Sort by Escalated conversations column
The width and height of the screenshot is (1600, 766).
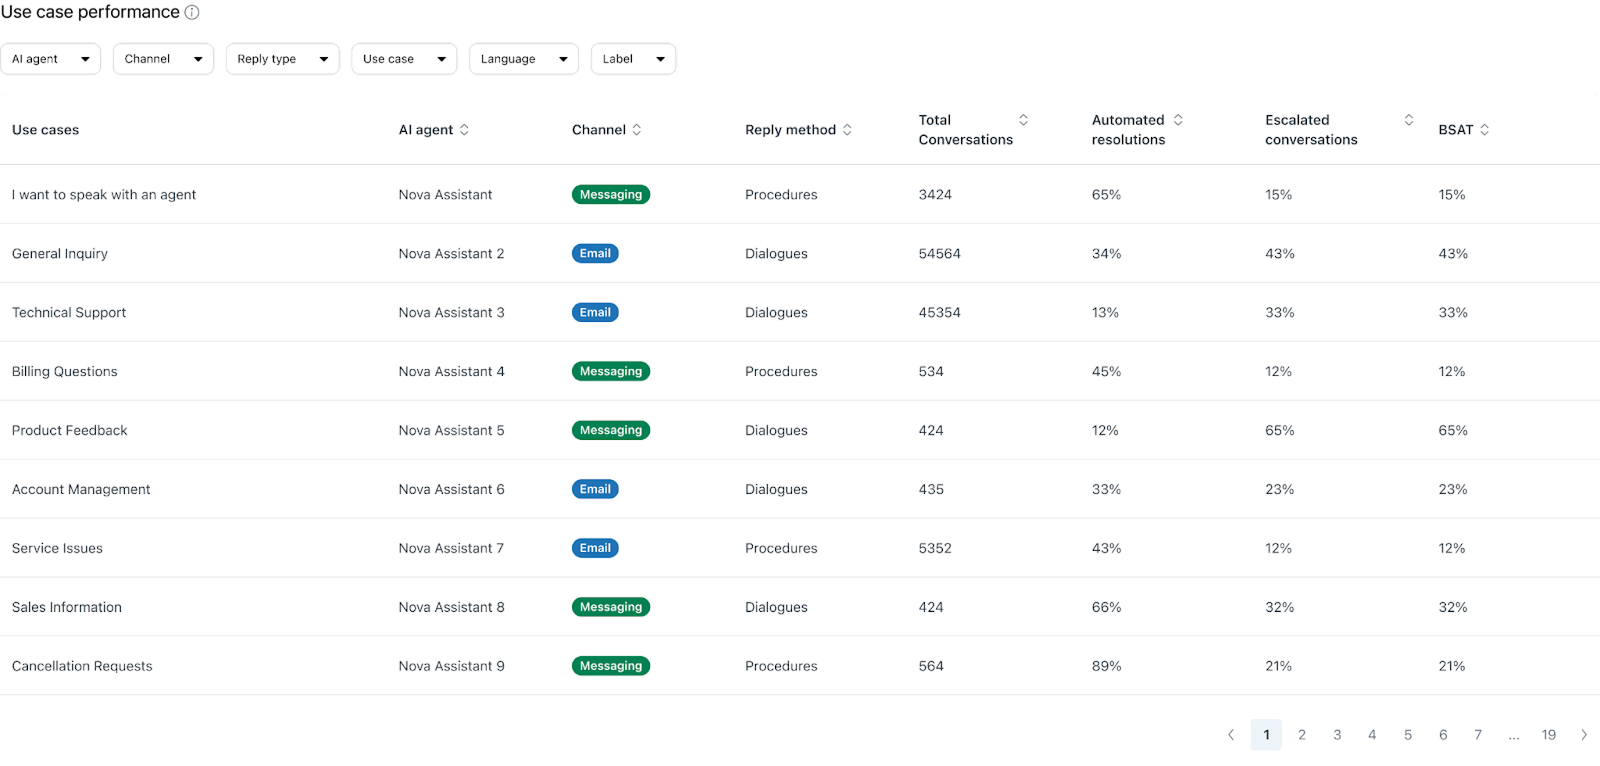pyautogui.click(x=1408, y=120)
